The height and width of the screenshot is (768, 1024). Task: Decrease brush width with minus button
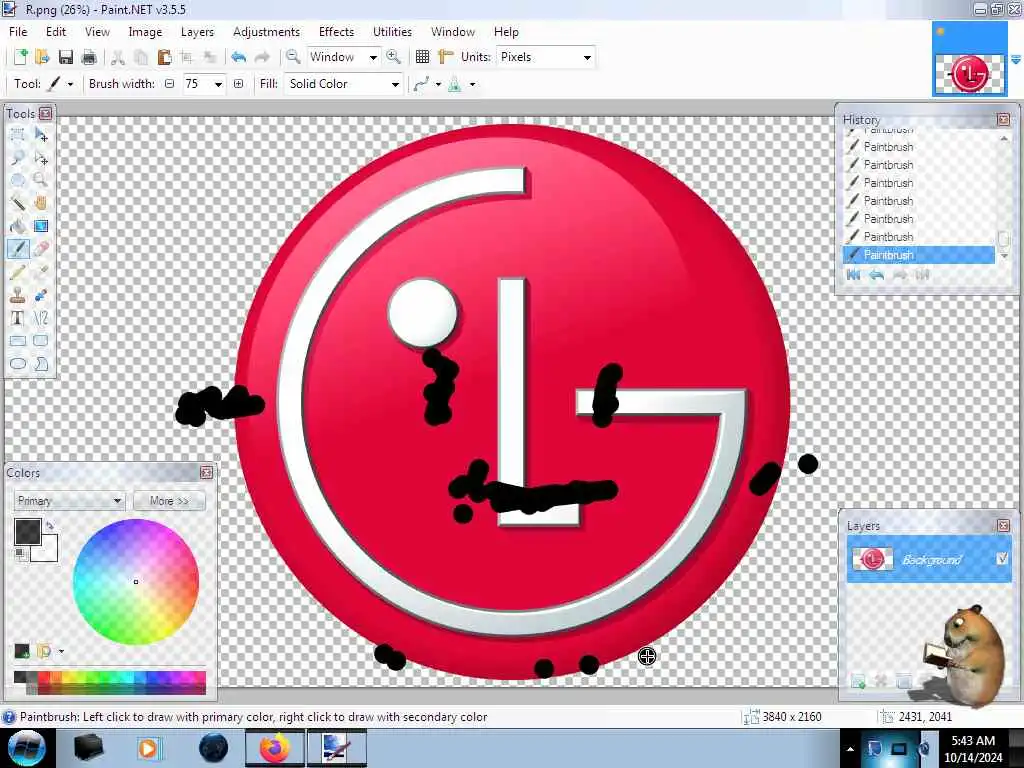coord(170,84)
